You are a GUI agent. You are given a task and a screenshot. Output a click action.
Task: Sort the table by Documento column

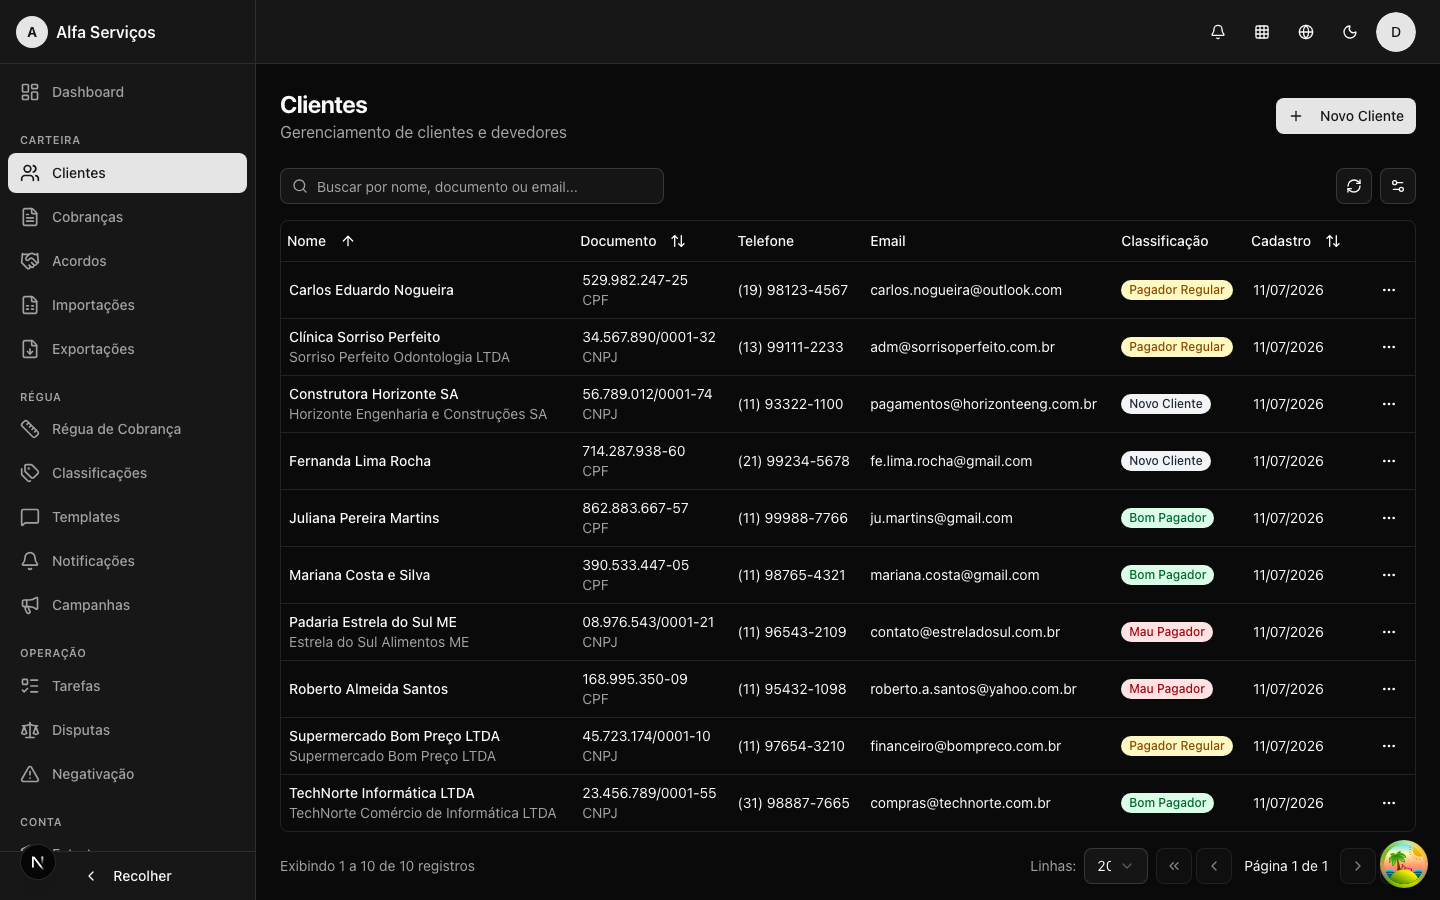point(633,241)
